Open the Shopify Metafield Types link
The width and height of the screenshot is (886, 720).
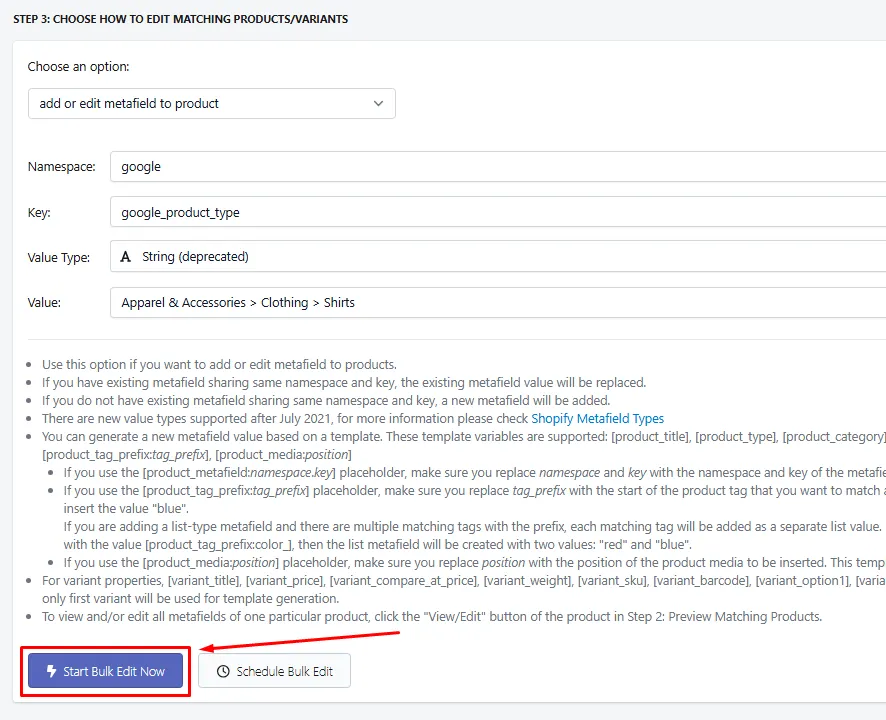click(x=597, y=418)
